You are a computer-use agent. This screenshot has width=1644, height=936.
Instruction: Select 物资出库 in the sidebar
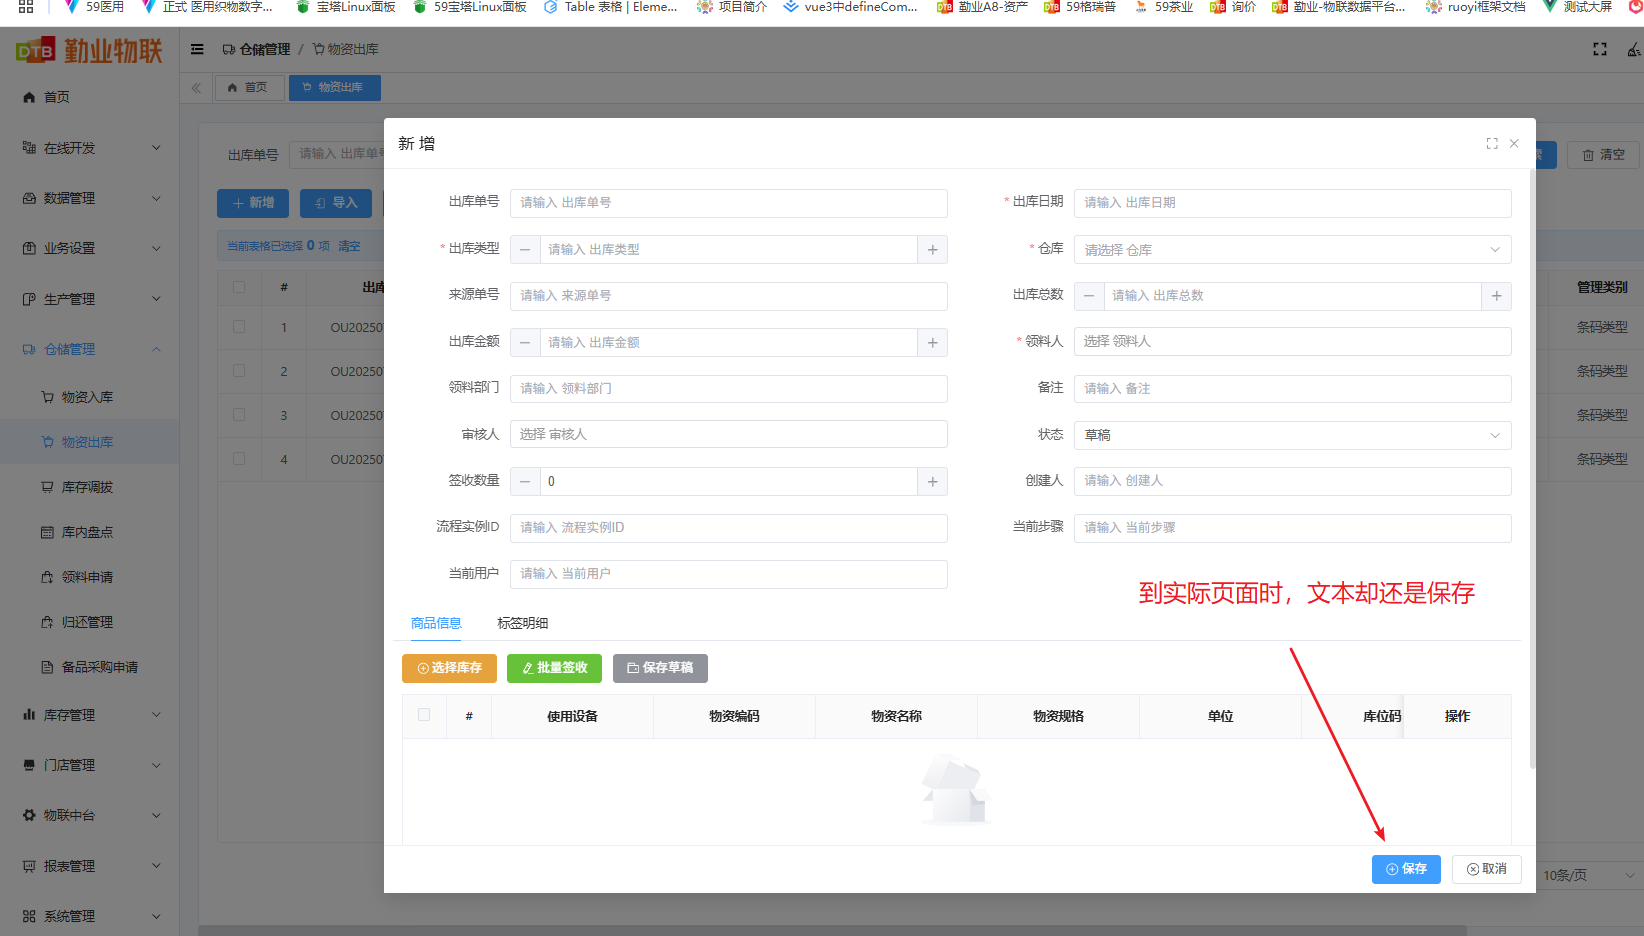click(89, 442)
